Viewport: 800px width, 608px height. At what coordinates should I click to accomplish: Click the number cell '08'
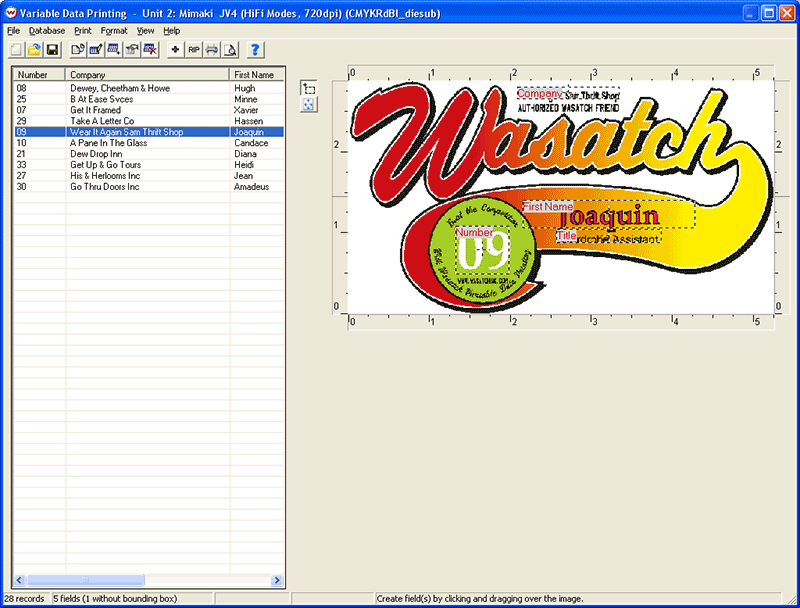point(21,88)
